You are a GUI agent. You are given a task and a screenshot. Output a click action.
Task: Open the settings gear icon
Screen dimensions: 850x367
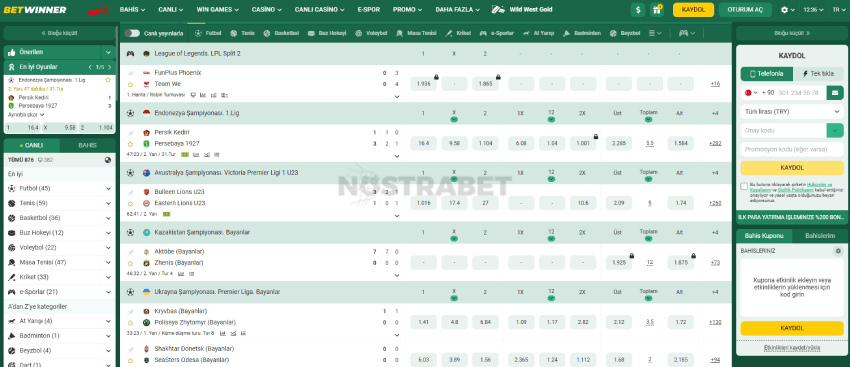(784, 10)
